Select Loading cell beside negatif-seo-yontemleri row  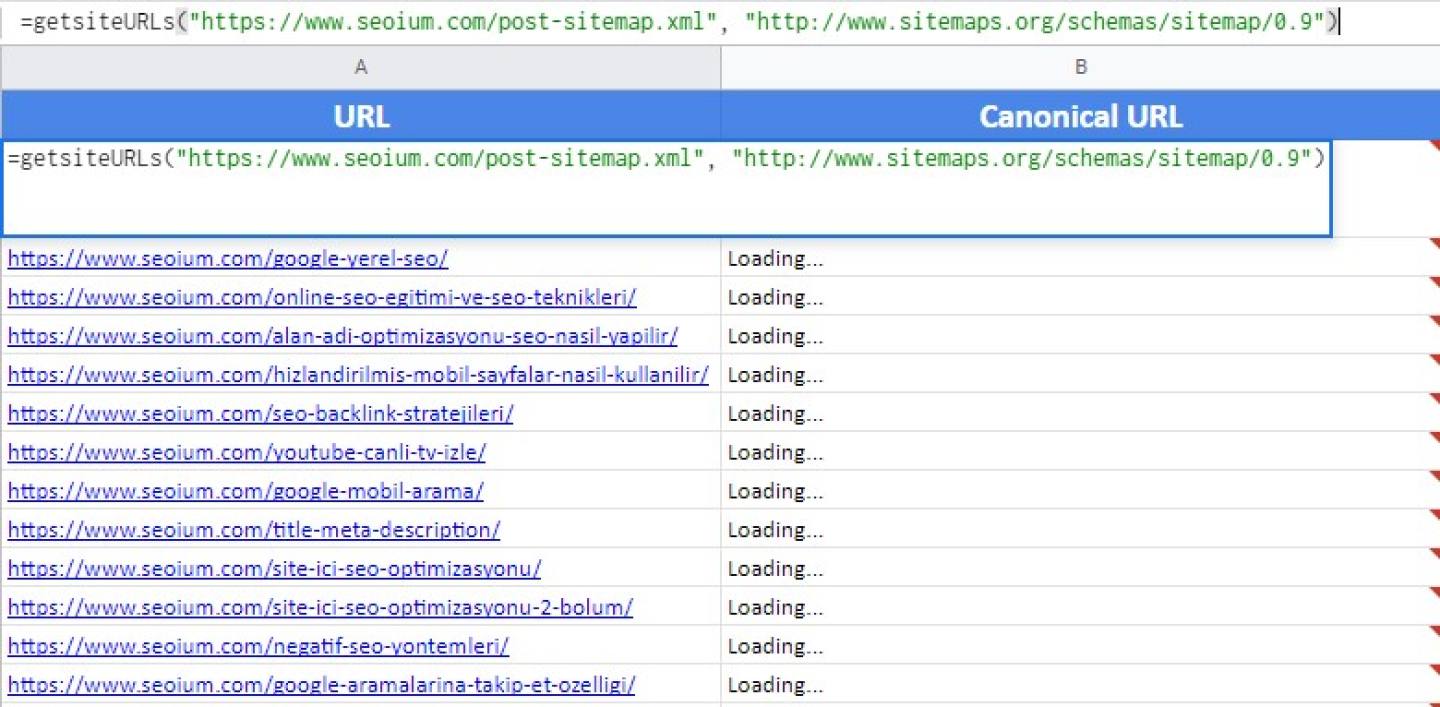[x=1081, y=646]
